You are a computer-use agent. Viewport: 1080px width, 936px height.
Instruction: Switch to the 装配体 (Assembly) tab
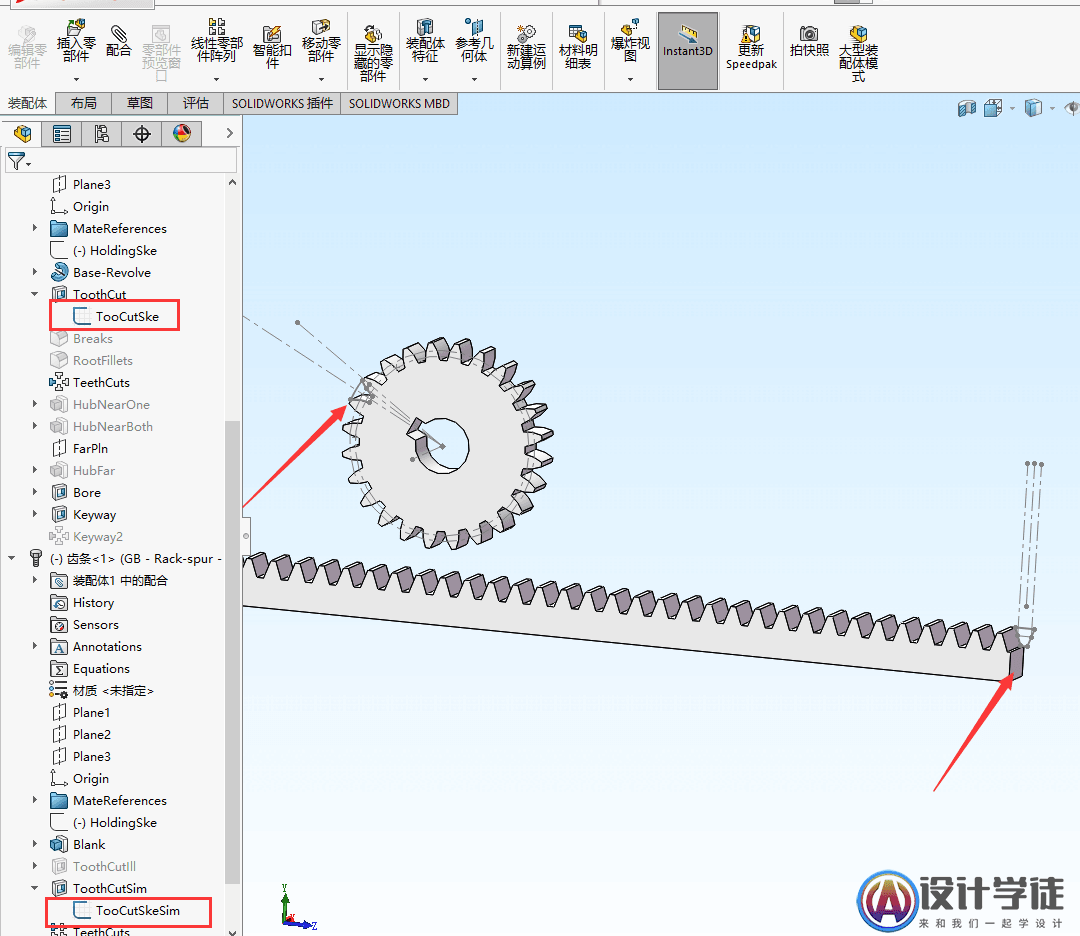click(x=28, y=103)
